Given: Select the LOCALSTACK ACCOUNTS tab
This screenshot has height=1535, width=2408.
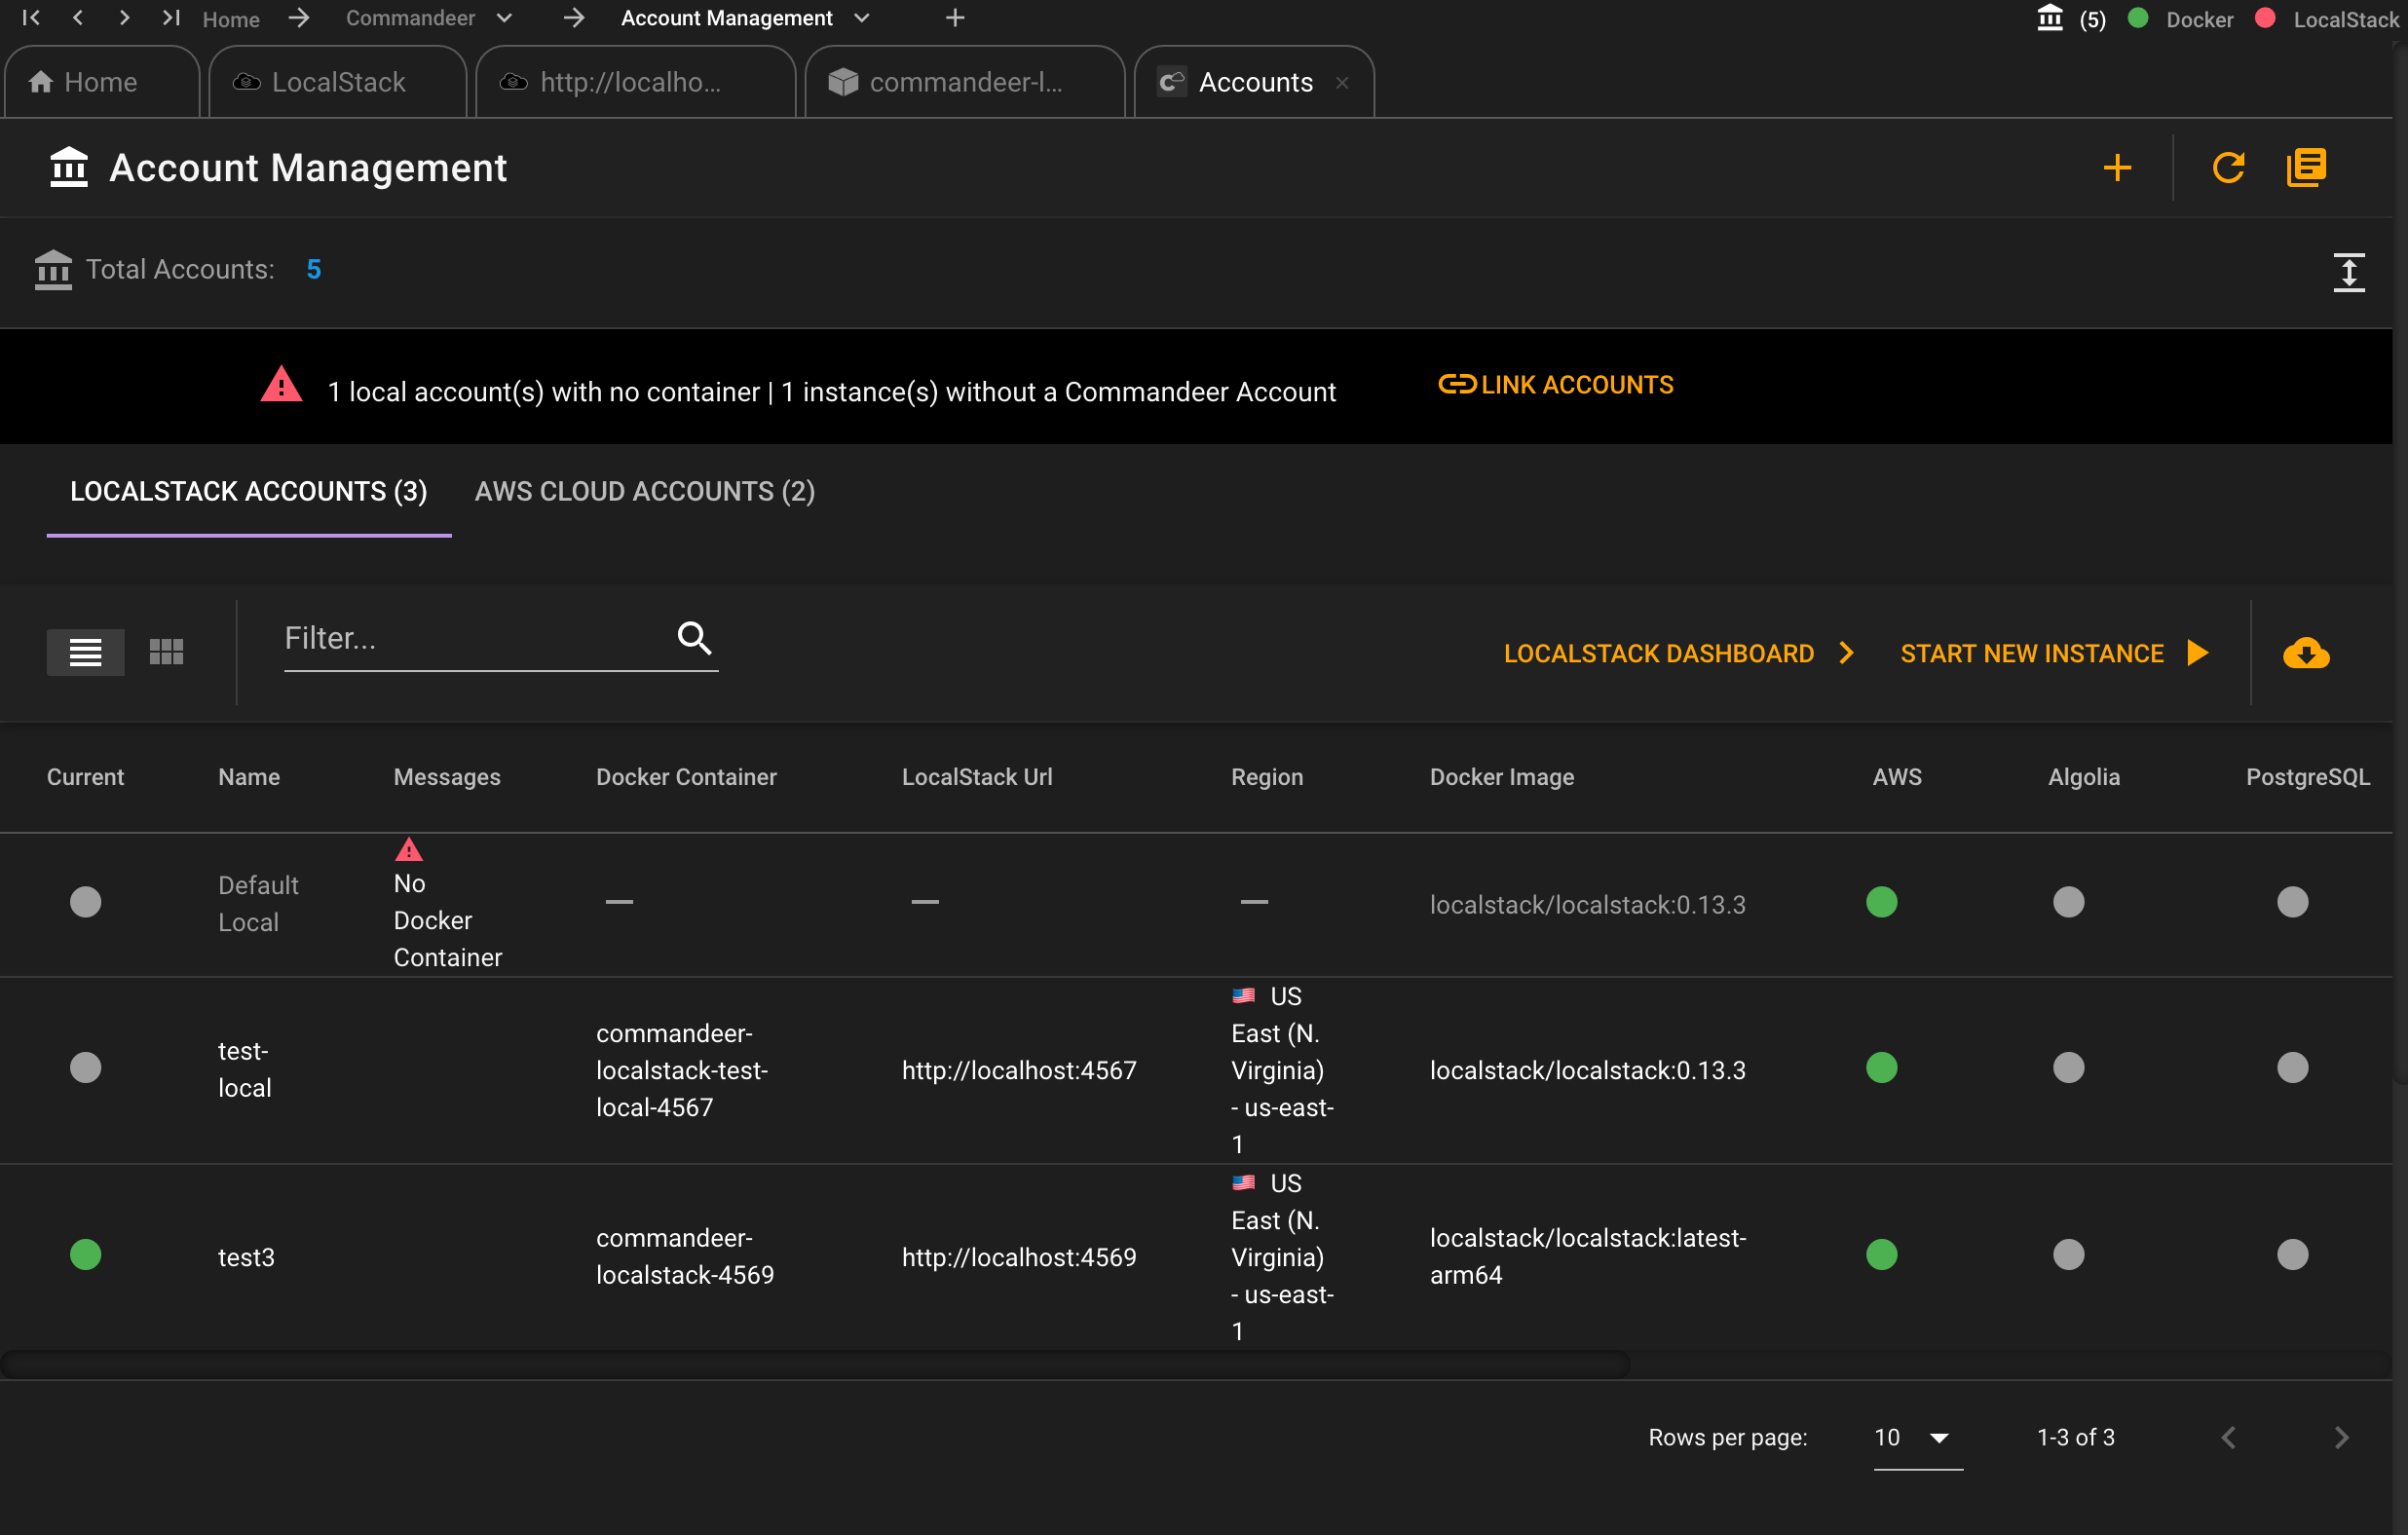Looking at the screenshot, I should point(247,491).
